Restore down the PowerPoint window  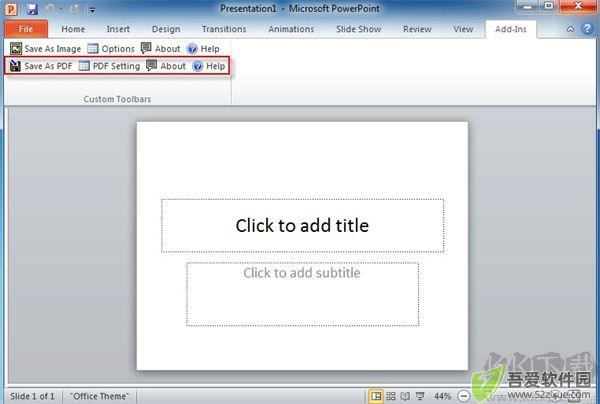click(x=549, y=6)
